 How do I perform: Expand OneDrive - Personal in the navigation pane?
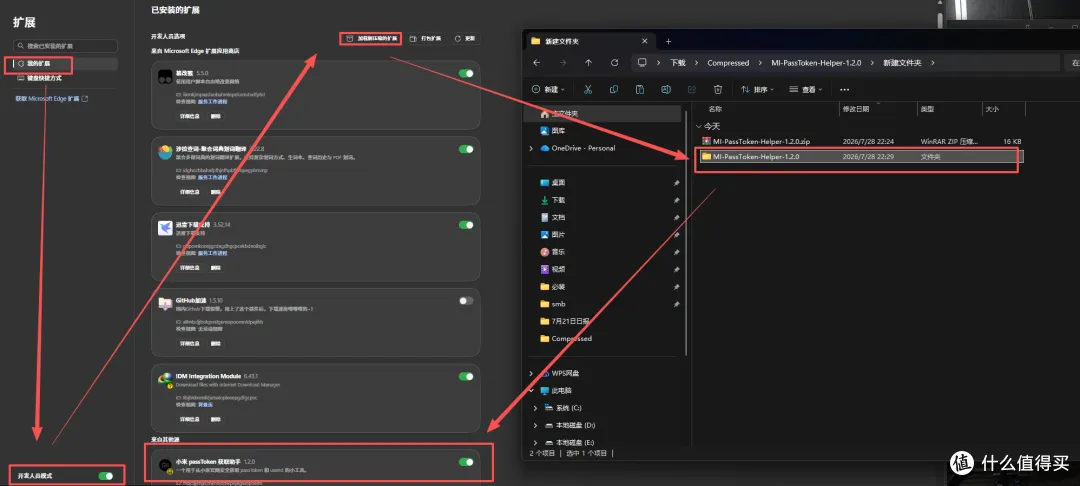click(531, 148)
